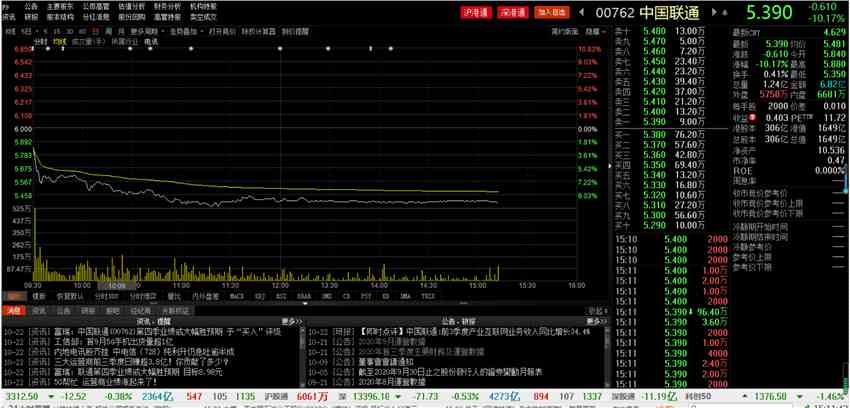This screenshot has height=408, width=850.
Task: Select the MACD indicator tab
Action: (x=237, y=296)
